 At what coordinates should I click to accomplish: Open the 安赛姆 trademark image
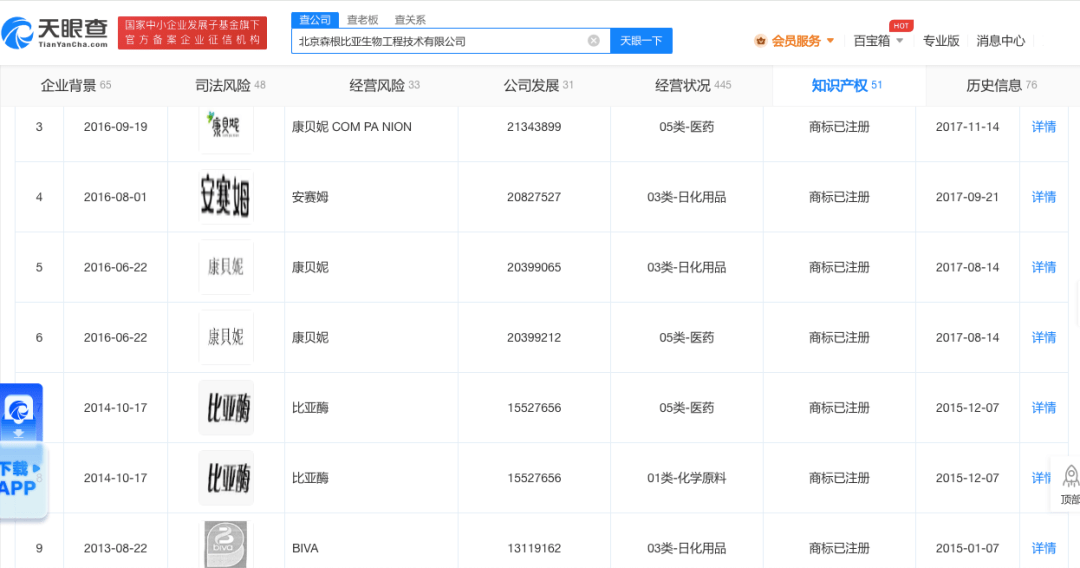(225, 197)
